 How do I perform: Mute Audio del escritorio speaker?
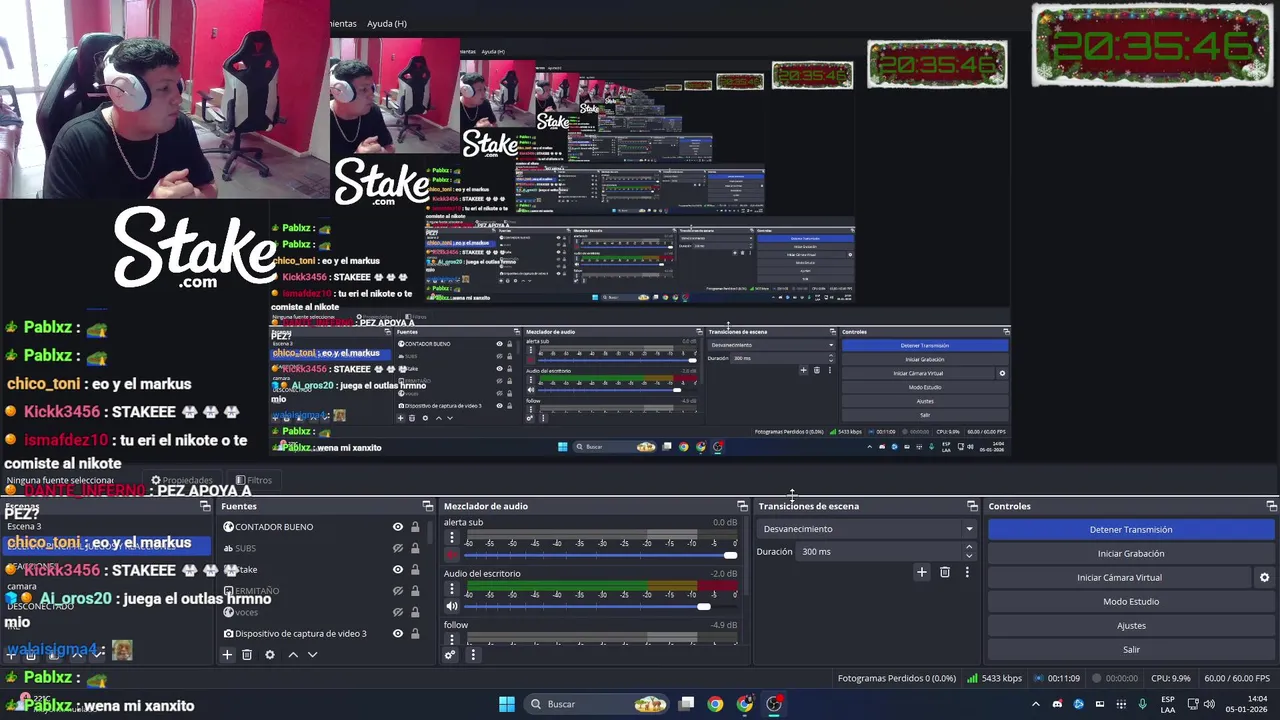[452, 606]
